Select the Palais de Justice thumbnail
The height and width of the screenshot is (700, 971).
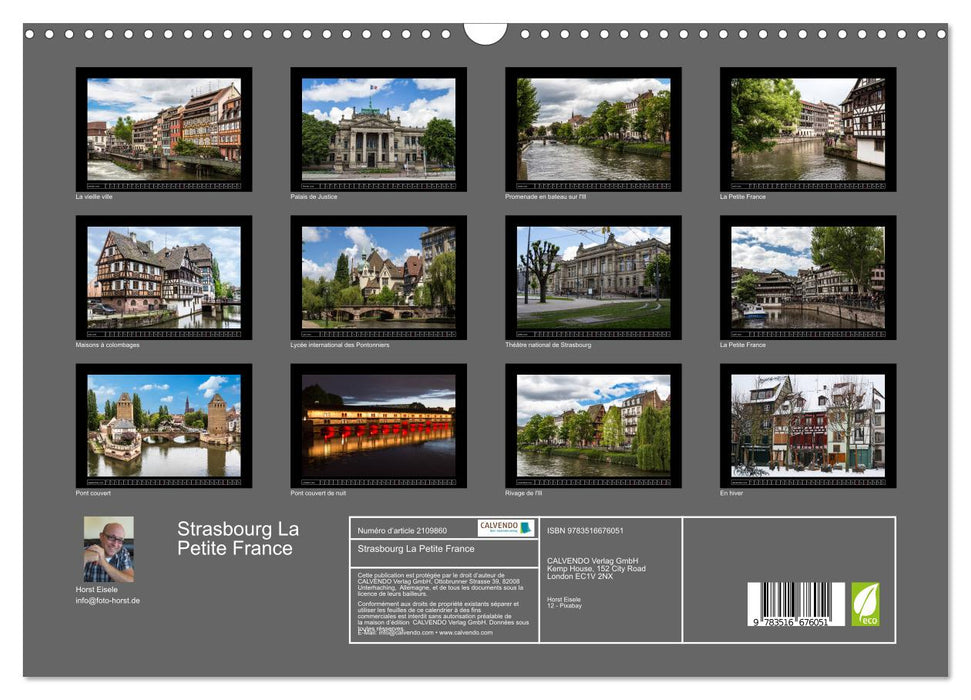(x=378, y=129)
